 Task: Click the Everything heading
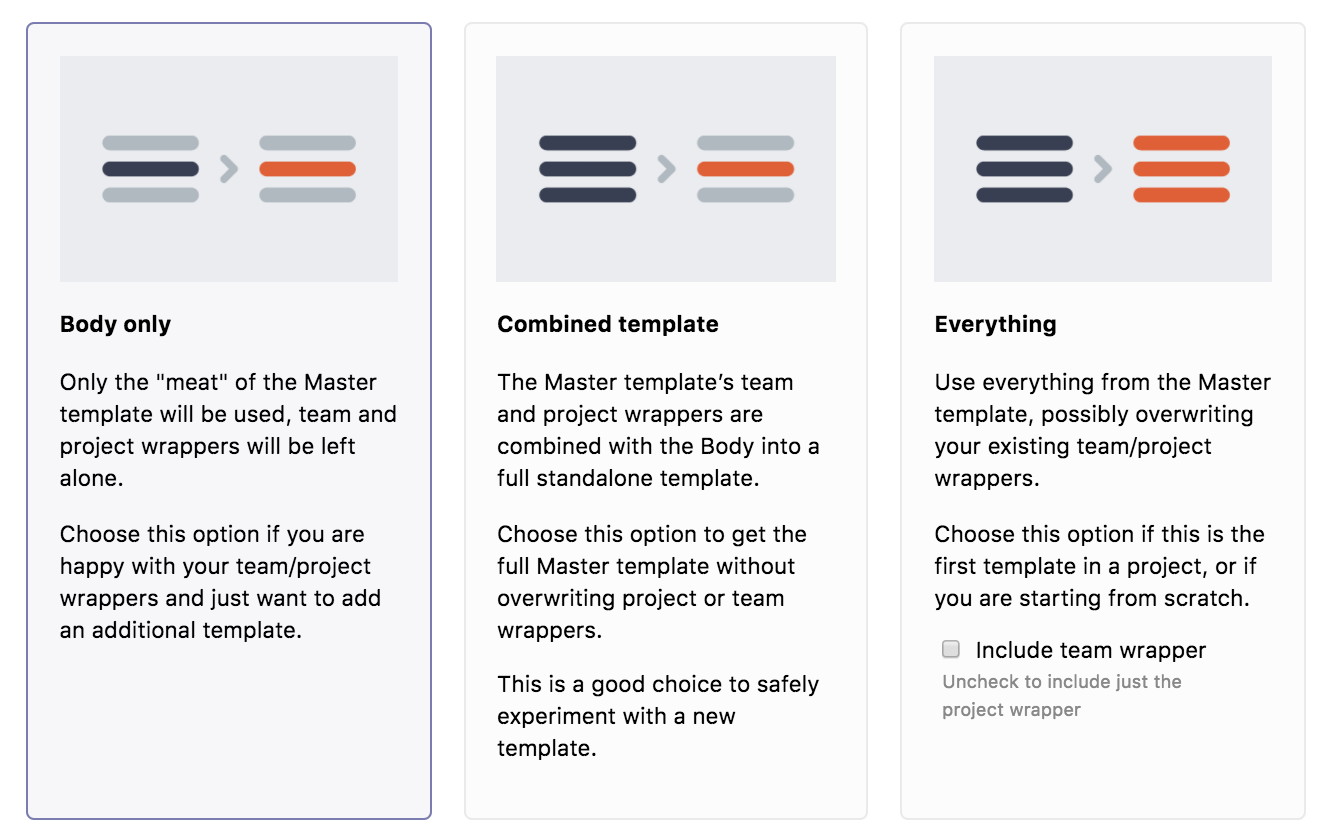click(x=995, y=324)
